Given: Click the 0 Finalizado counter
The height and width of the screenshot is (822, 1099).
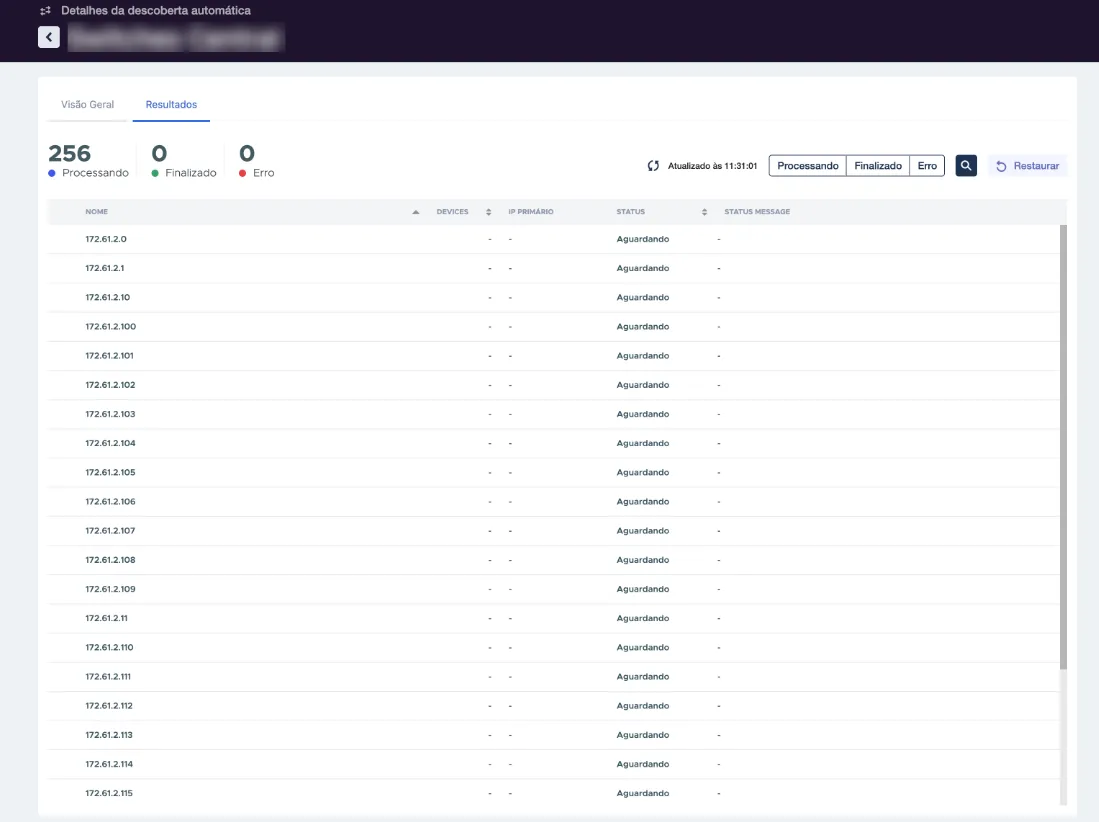Looking at the screenshot, I should (x=184, y=160).
